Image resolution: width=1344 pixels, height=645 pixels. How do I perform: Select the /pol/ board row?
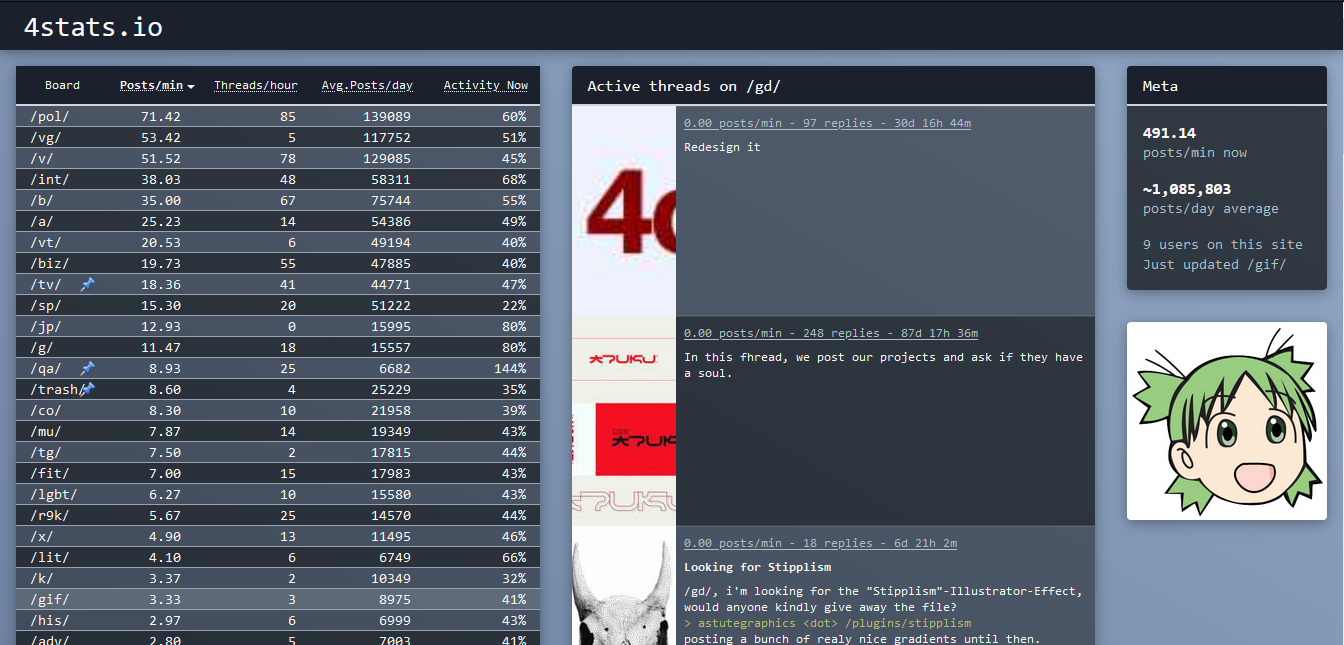pos(278,117)
